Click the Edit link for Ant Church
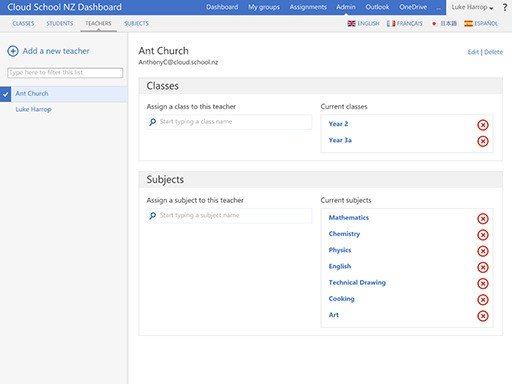 coord(473,52)
